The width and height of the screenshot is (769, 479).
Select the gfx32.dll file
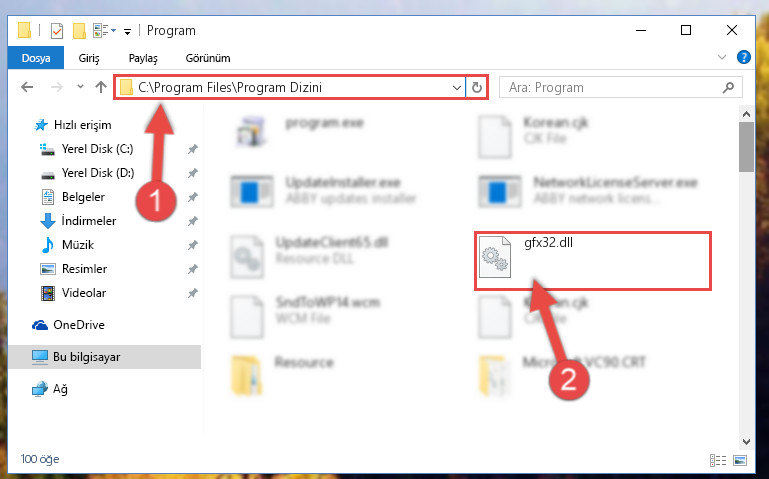click(592, 261)
